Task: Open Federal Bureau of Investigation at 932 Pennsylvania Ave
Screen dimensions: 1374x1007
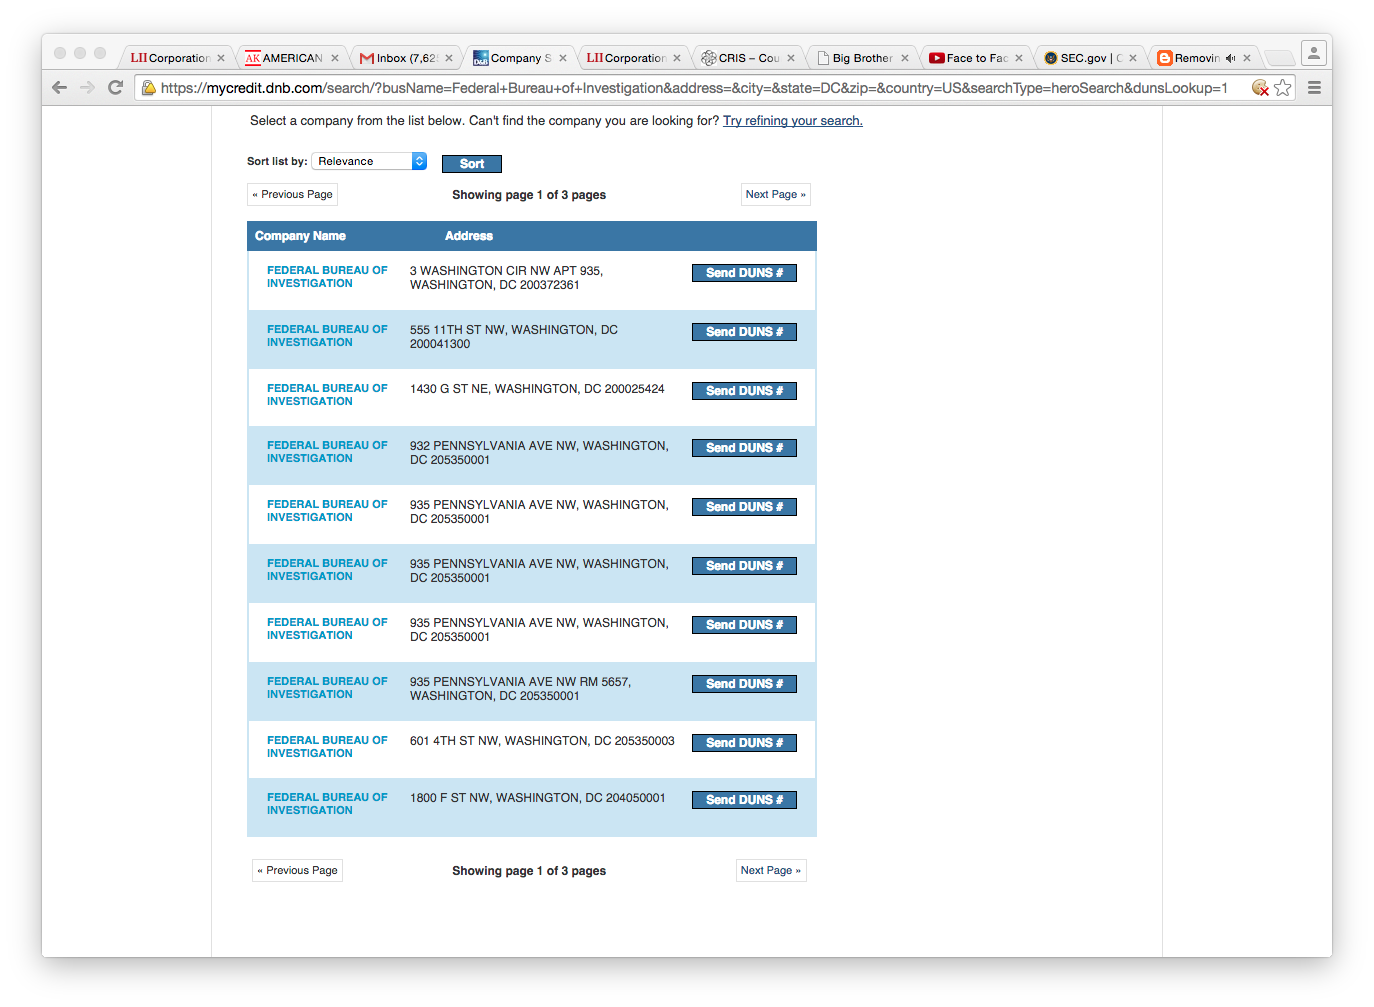Action: 327,452
